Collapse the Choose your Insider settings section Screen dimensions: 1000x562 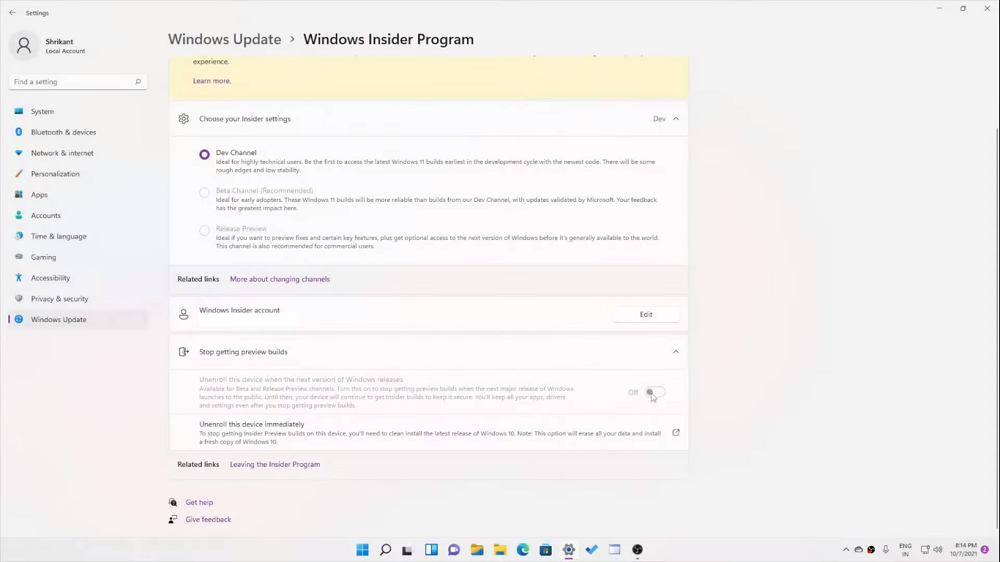point(676,119)
